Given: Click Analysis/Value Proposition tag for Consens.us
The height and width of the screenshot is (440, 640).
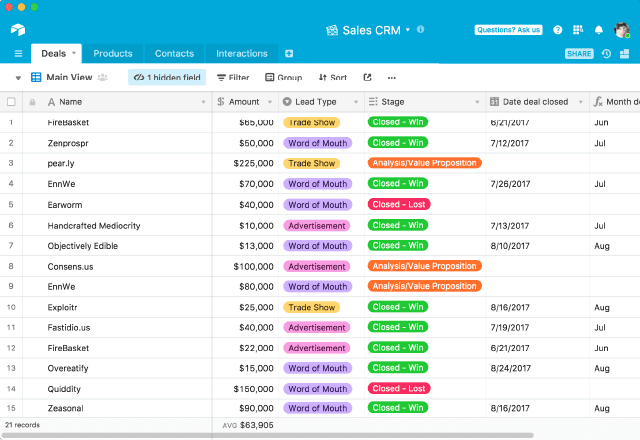Looking at the screenshot, I should pyautogui.click(x=424, y=266).
